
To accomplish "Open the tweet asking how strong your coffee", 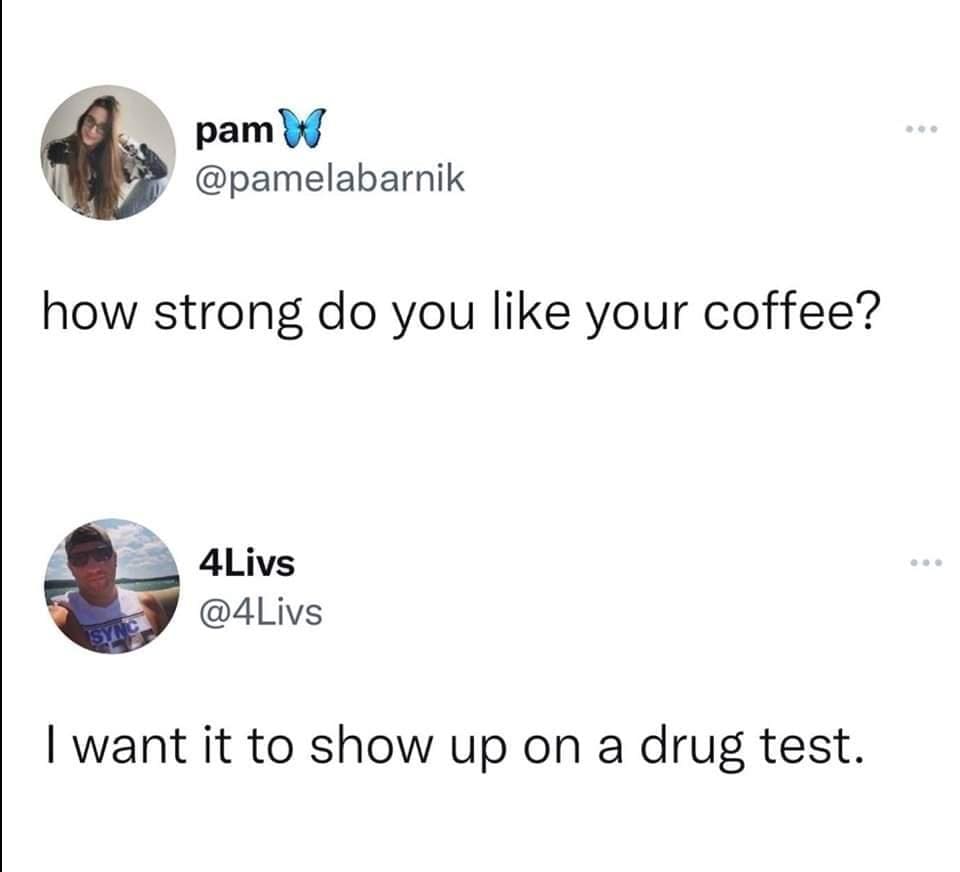I will coord(460,313).
